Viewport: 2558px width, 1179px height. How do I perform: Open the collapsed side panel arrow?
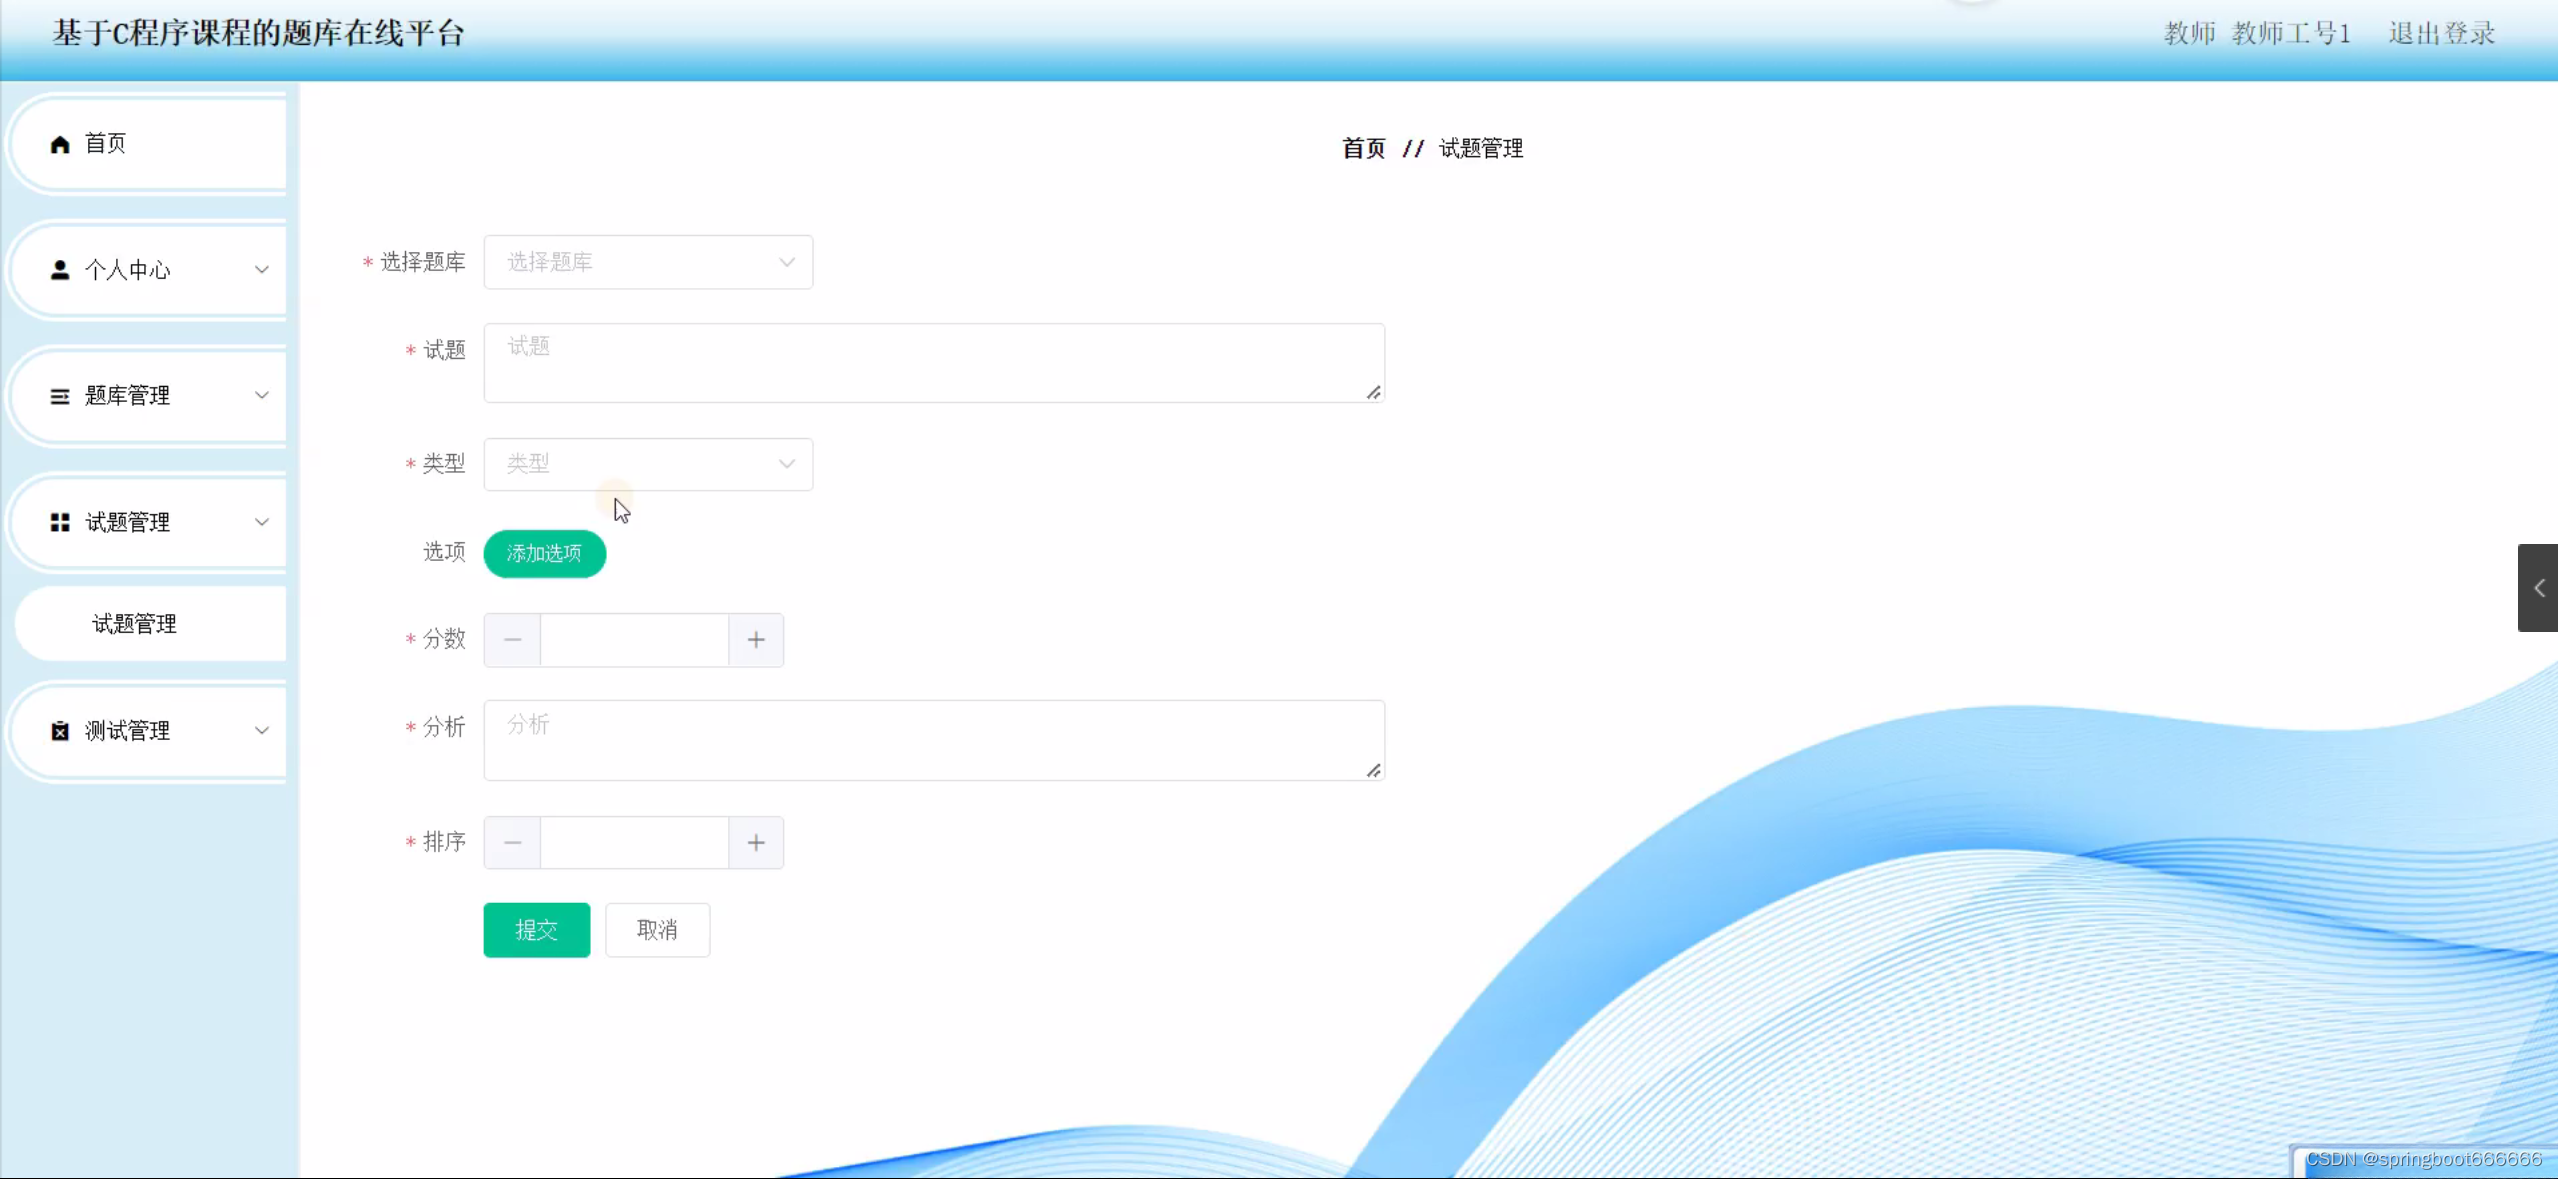[2538, 588]
